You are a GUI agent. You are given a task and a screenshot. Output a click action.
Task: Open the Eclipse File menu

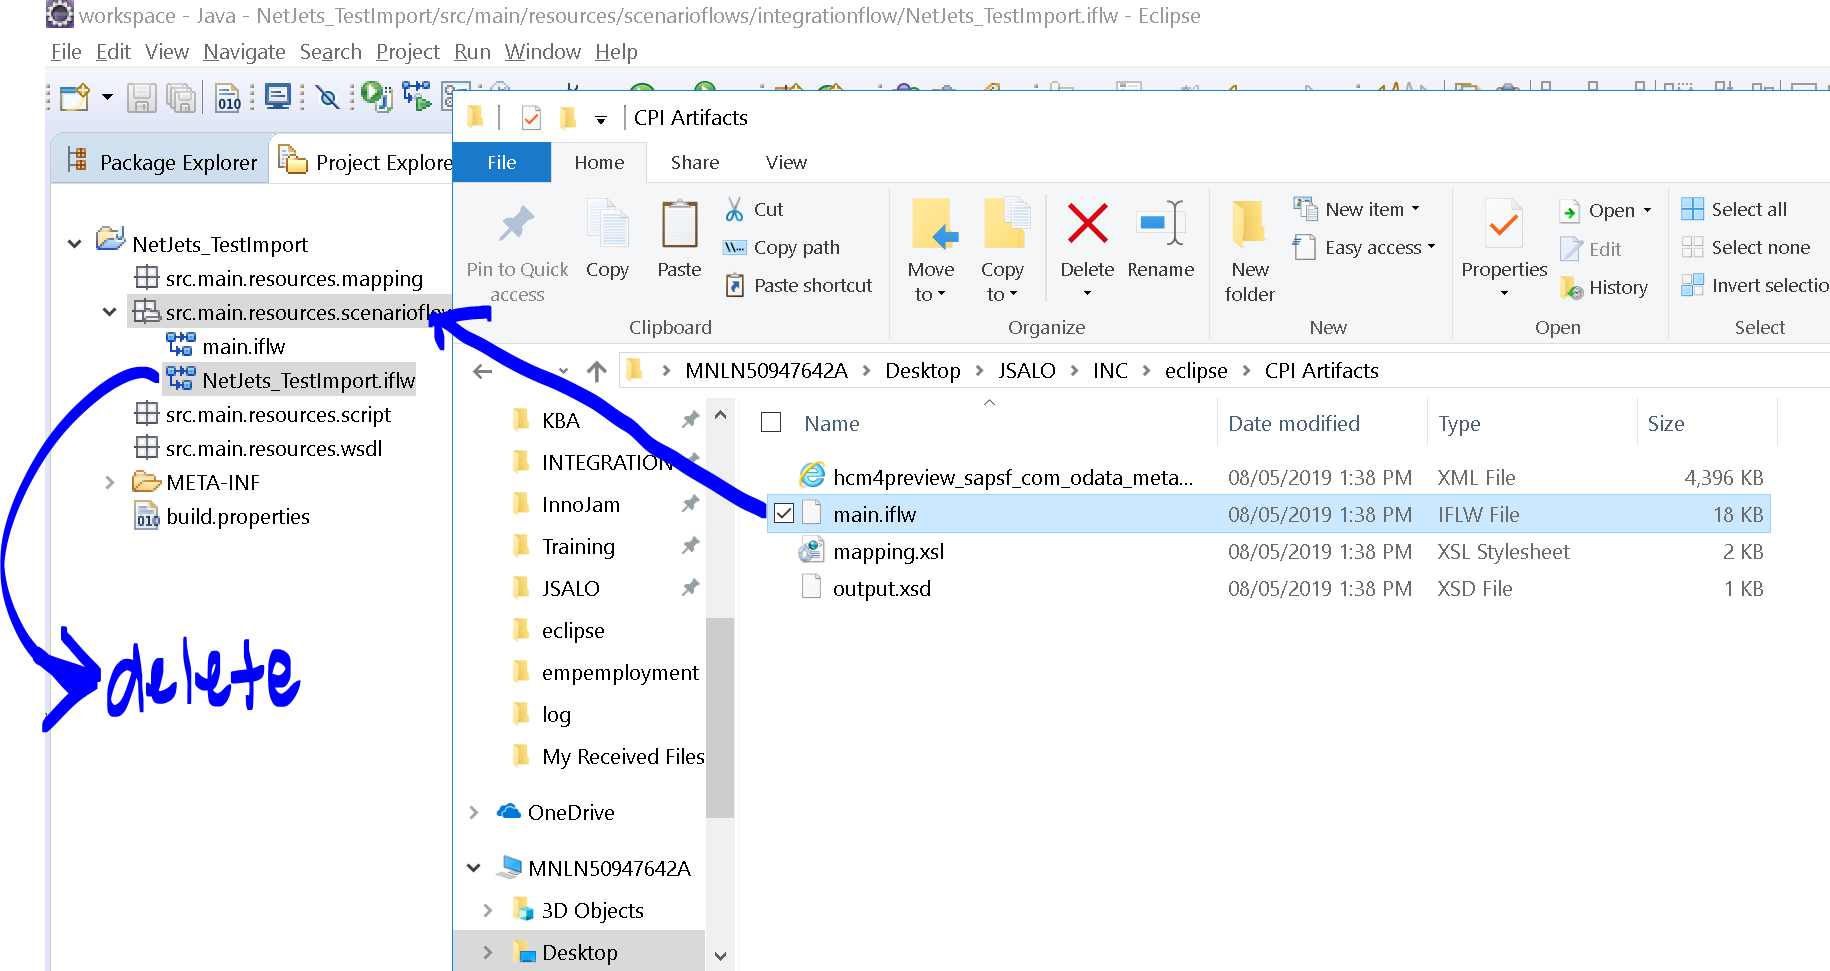coord(66,52)
